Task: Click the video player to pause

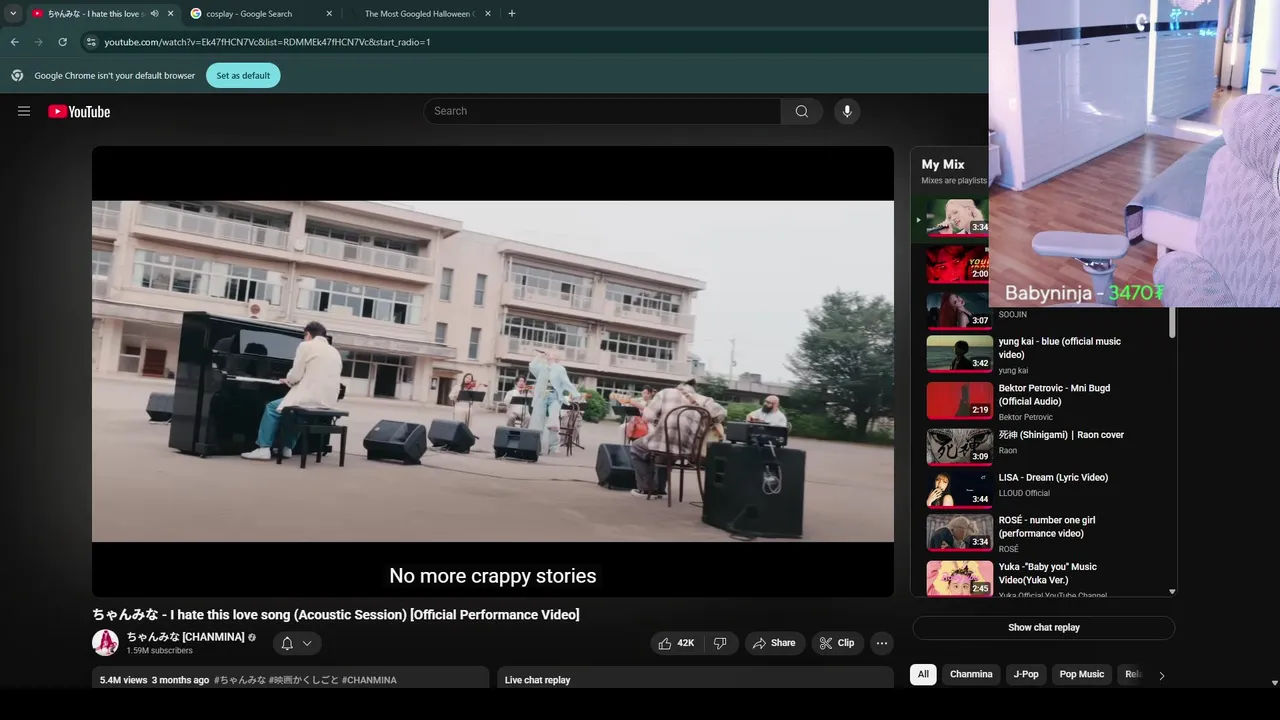Action: pyautogui.click(x=493, y=371)
